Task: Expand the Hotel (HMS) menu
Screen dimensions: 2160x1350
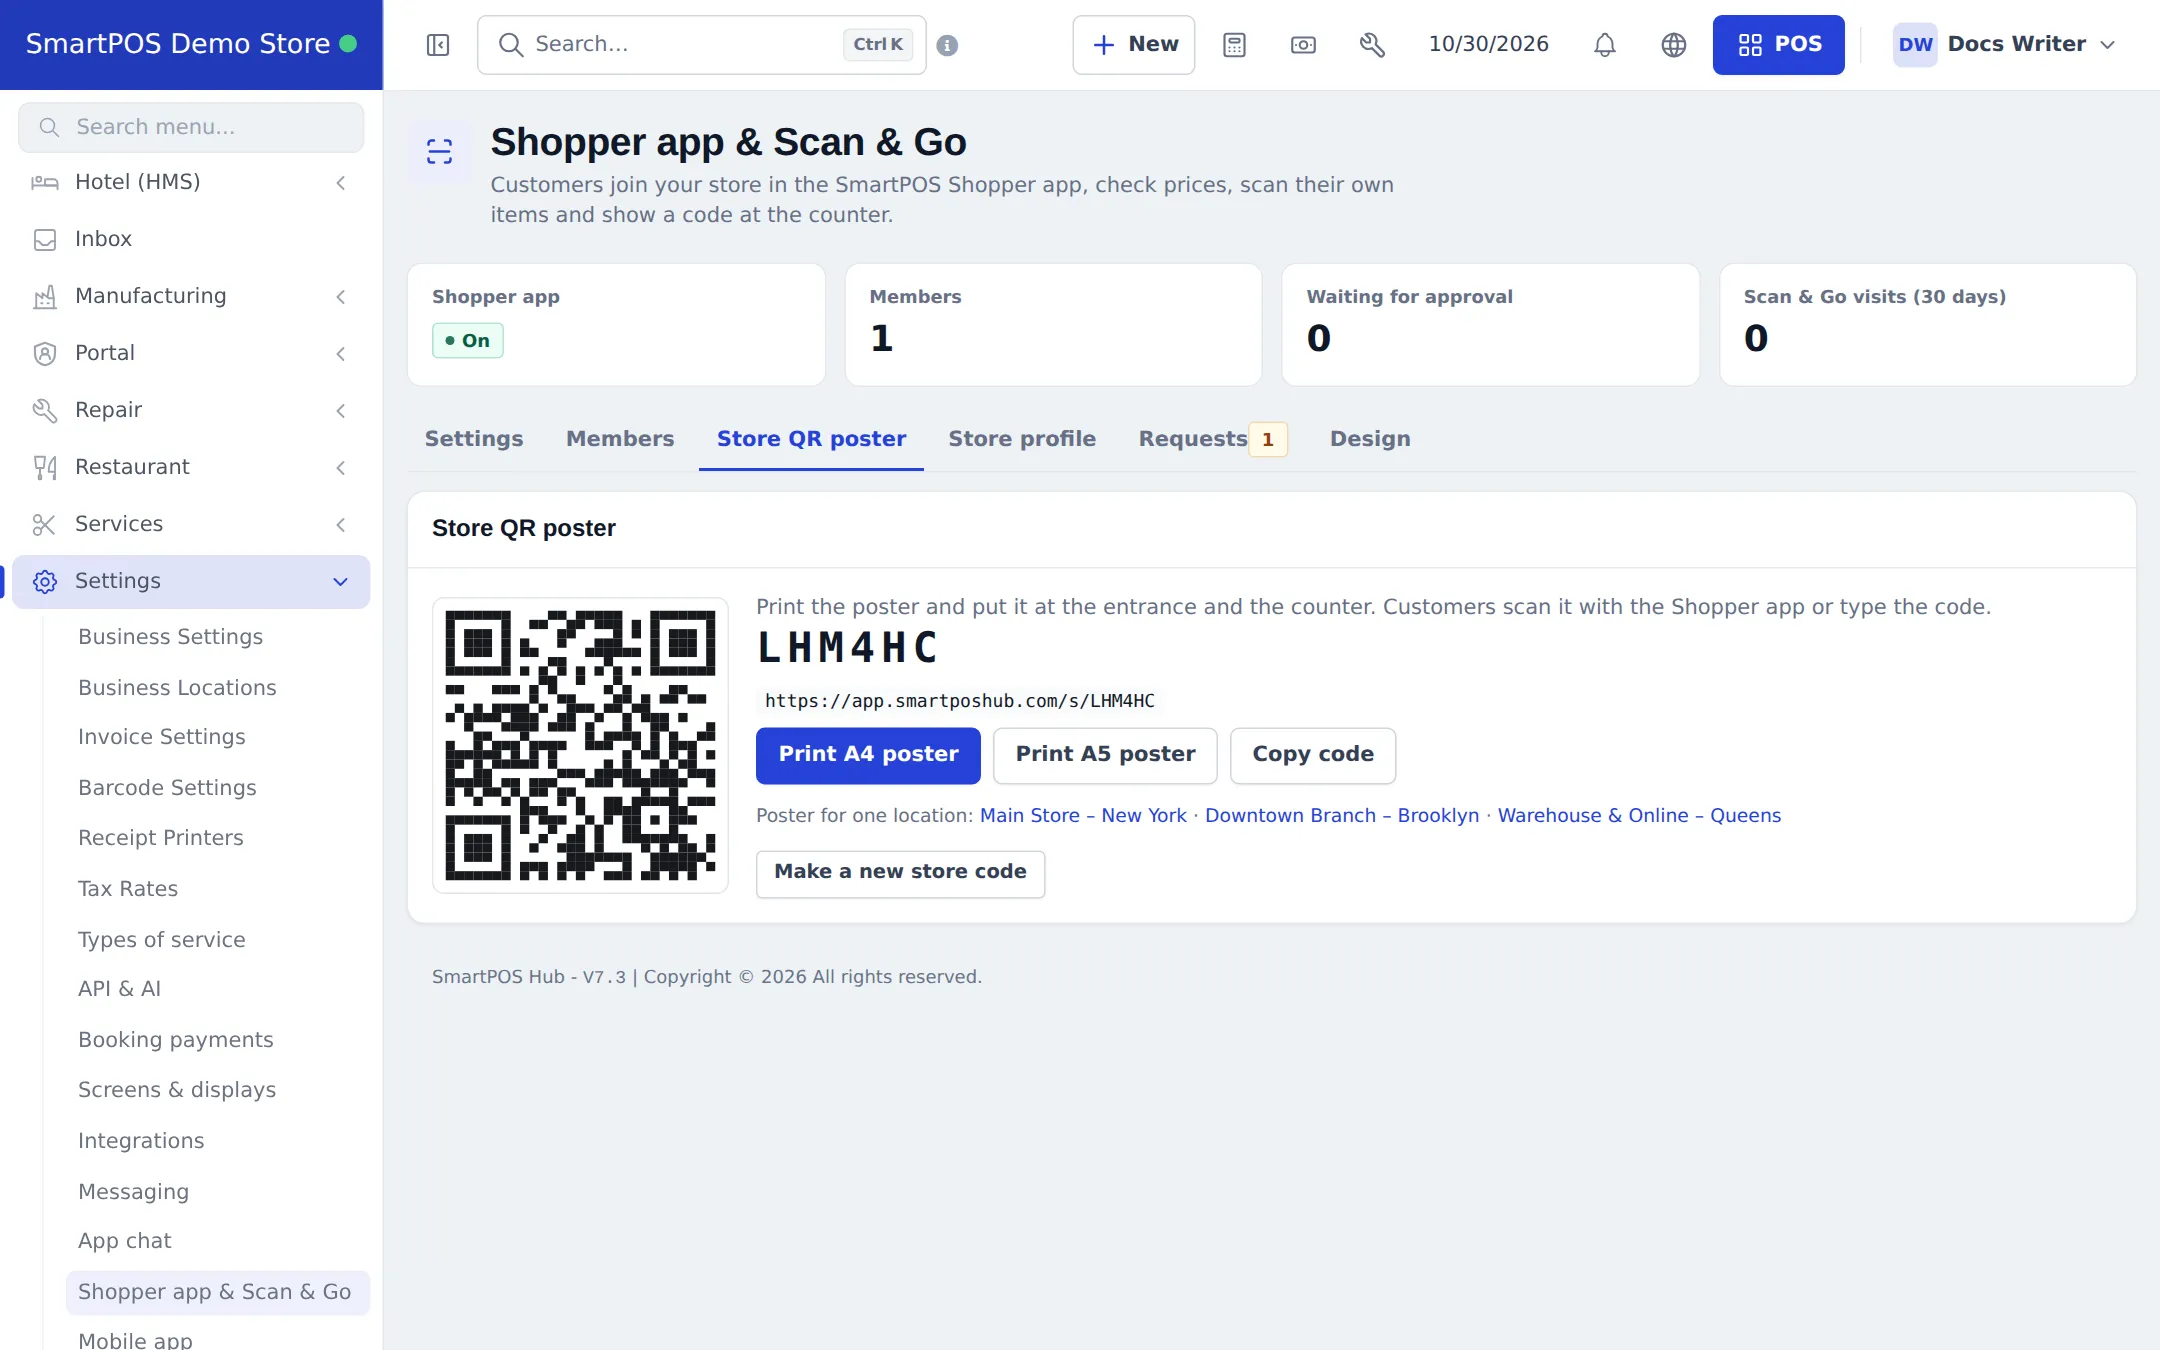Action: coord(191,182)
